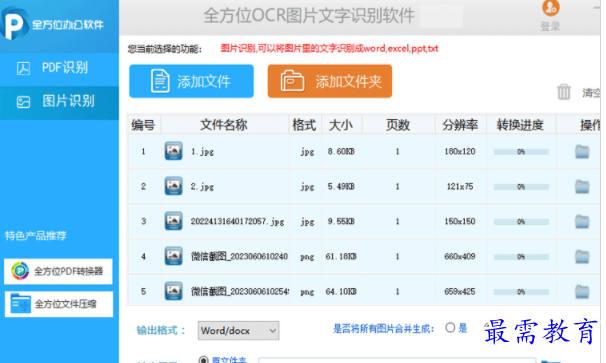Click the progress bar of 1.jpg
The height and width of the screenshot is (363, 606).
point(521,152)
